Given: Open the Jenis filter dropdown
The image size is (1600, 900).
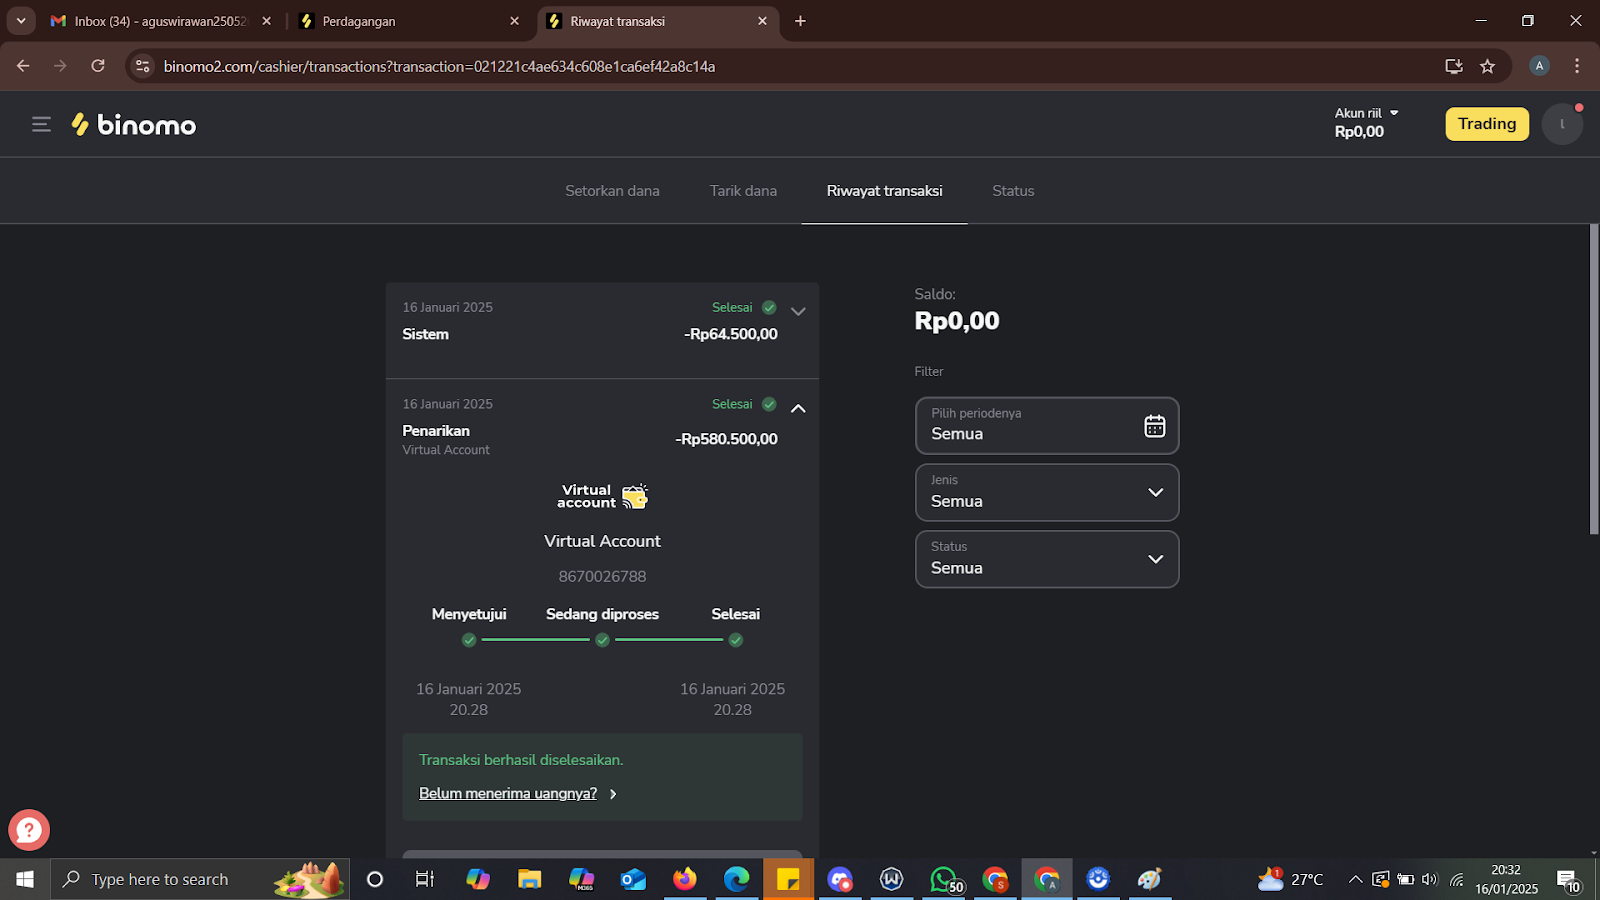Looking at the screenshot, I should point(1046,492).
